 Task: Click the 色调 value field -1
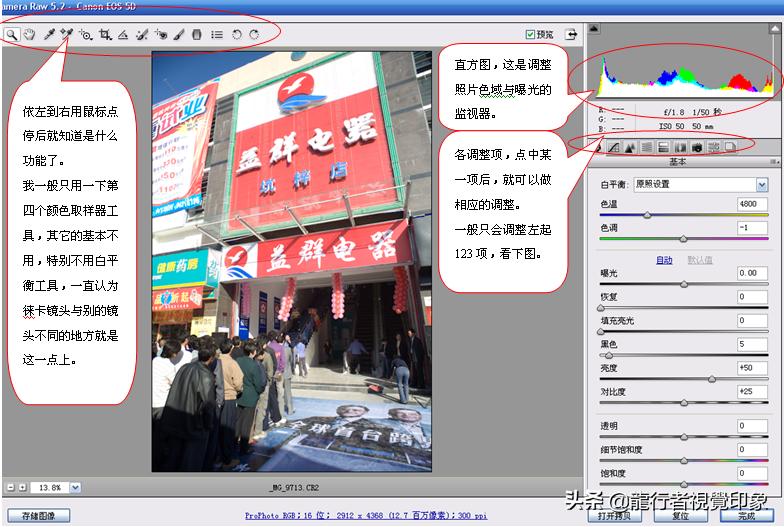pyautogui.click(x=752, y=228)
